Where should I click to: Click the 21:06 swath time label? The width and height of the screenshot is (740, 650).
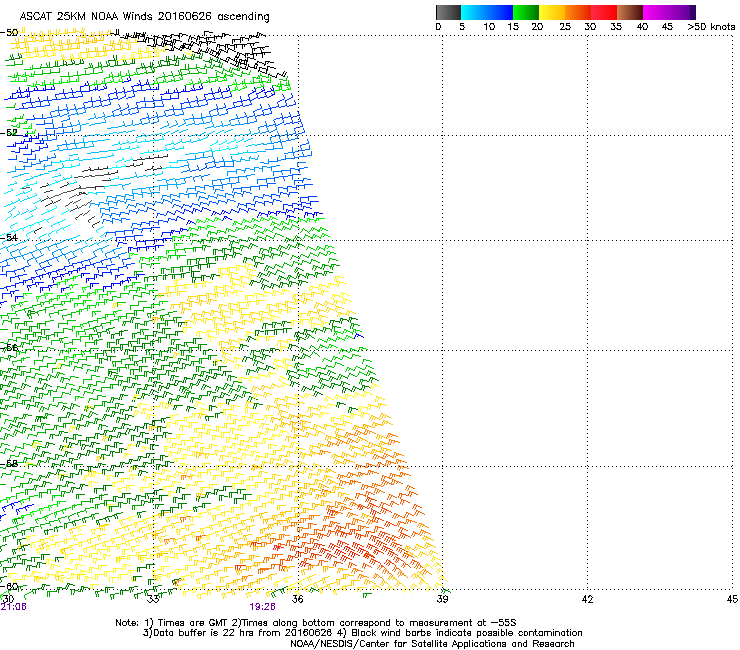[14, 607]
